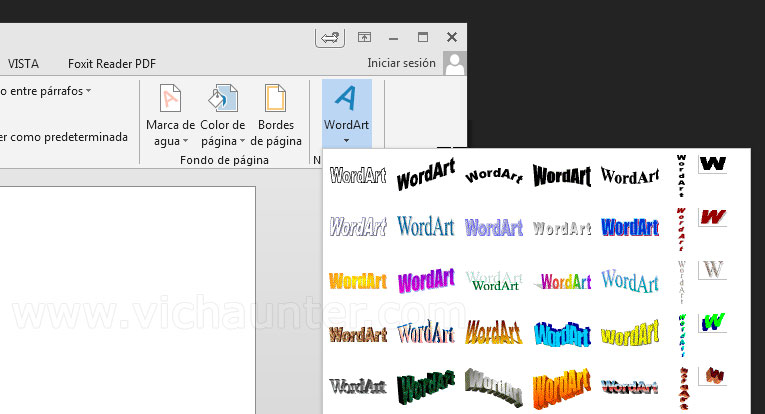Viewport: 765px width, 414px height.
Task: Select the plain outlined WordArt style
Action: (358, 175)
